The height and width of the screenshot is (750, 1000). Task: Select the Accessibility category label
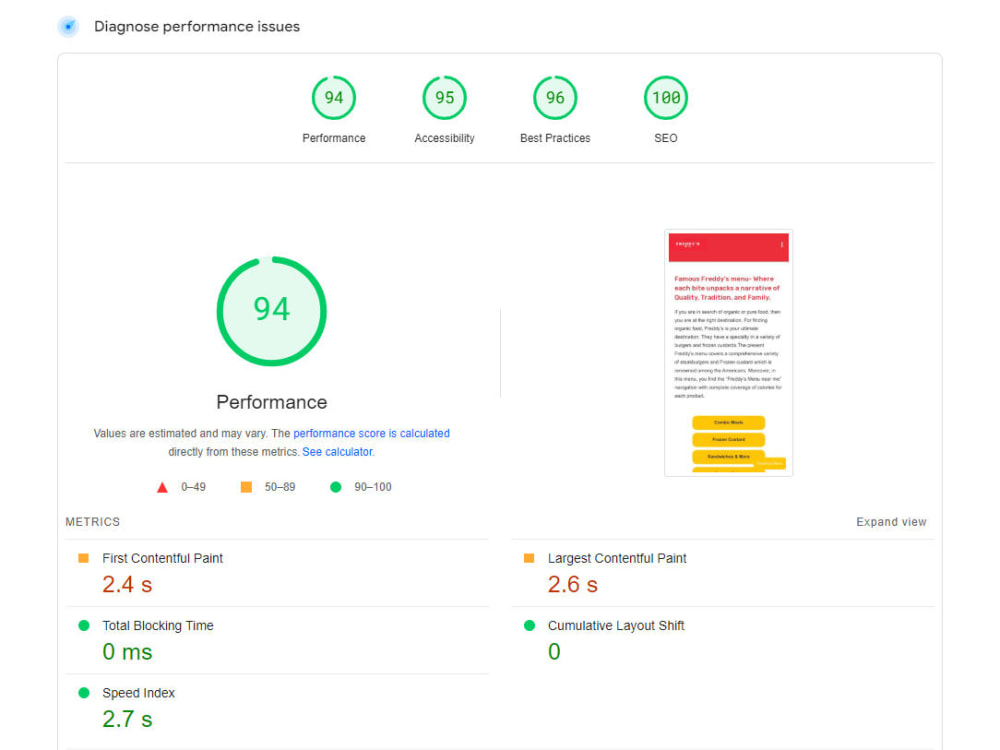pyautogui.click(x=445, y=138)
